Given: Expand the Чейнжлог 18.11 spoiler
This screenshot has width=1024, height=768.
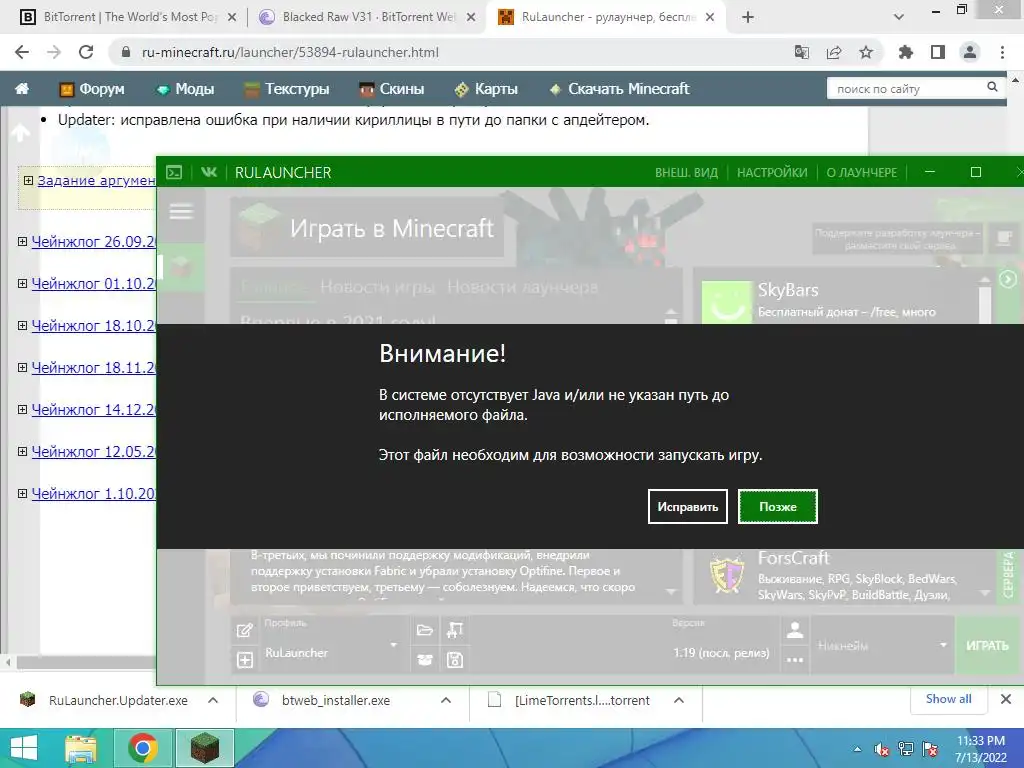Looking at the screenshot, I should pos(22,368).
